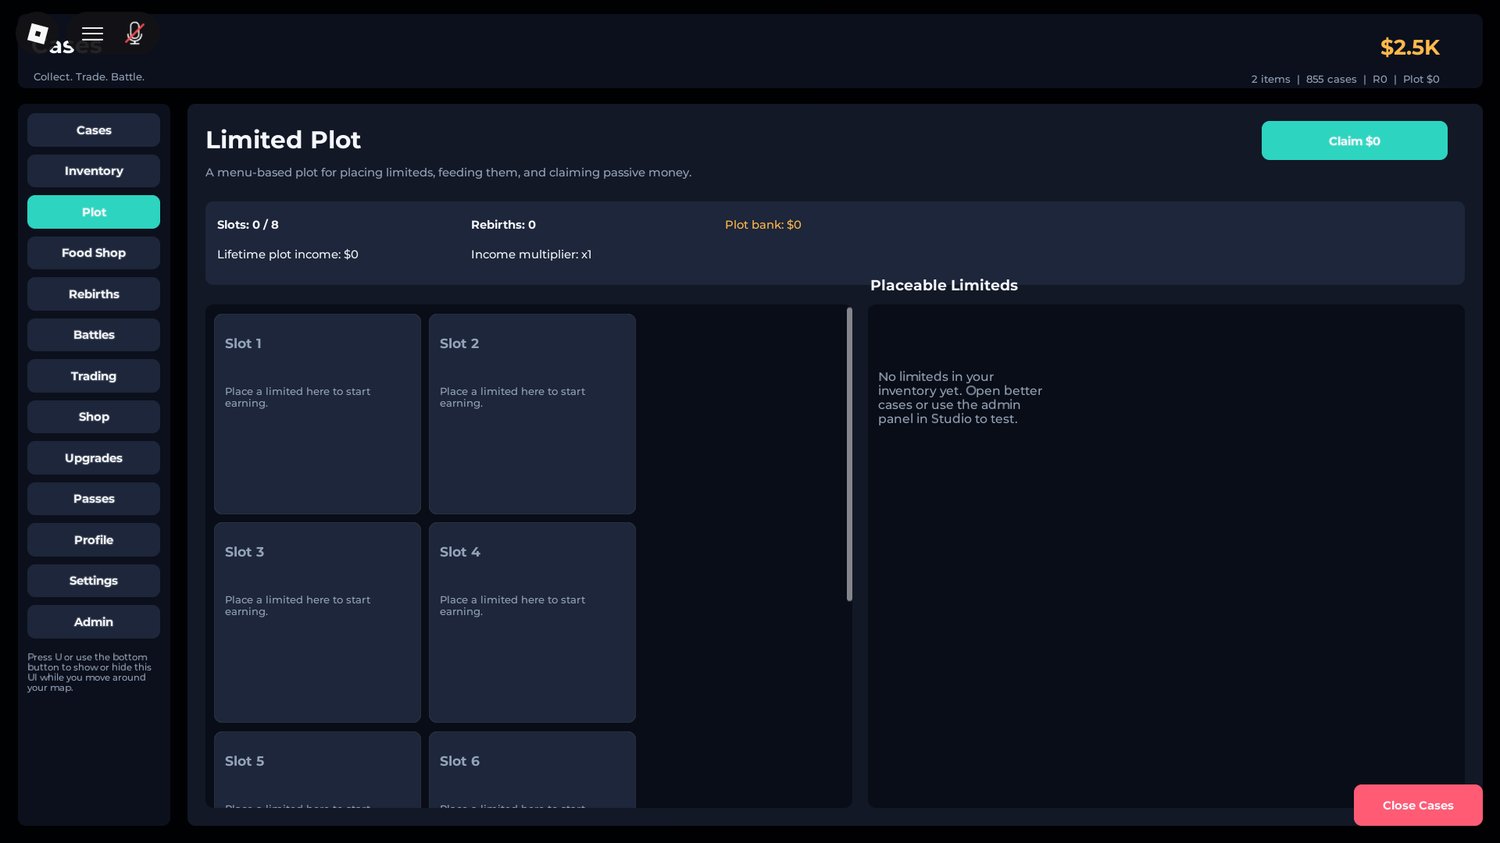The width and height of the screenshot is (1500, 843).
Task: Click the '855 cases' stat in the header
Action: tap(1331, 79)
